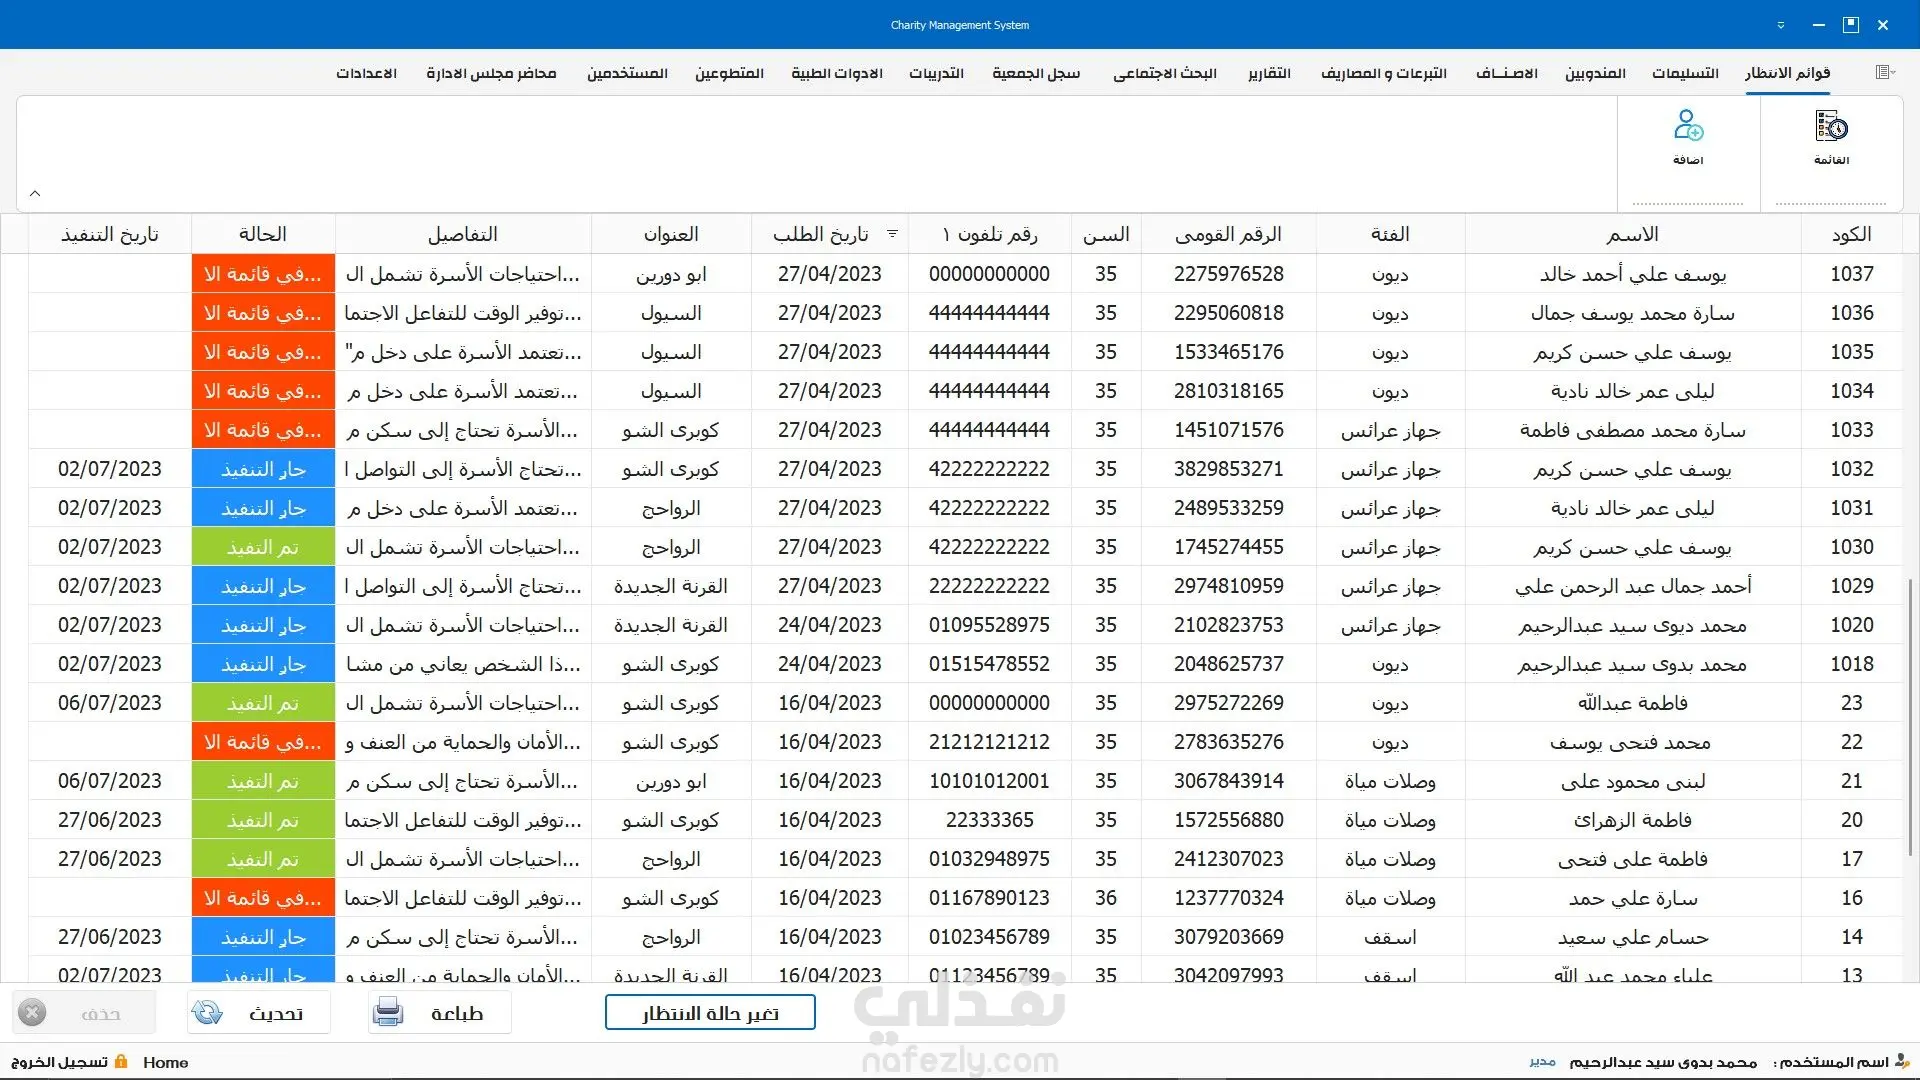Open the ribbon layout menu icon

(1884, 72)
